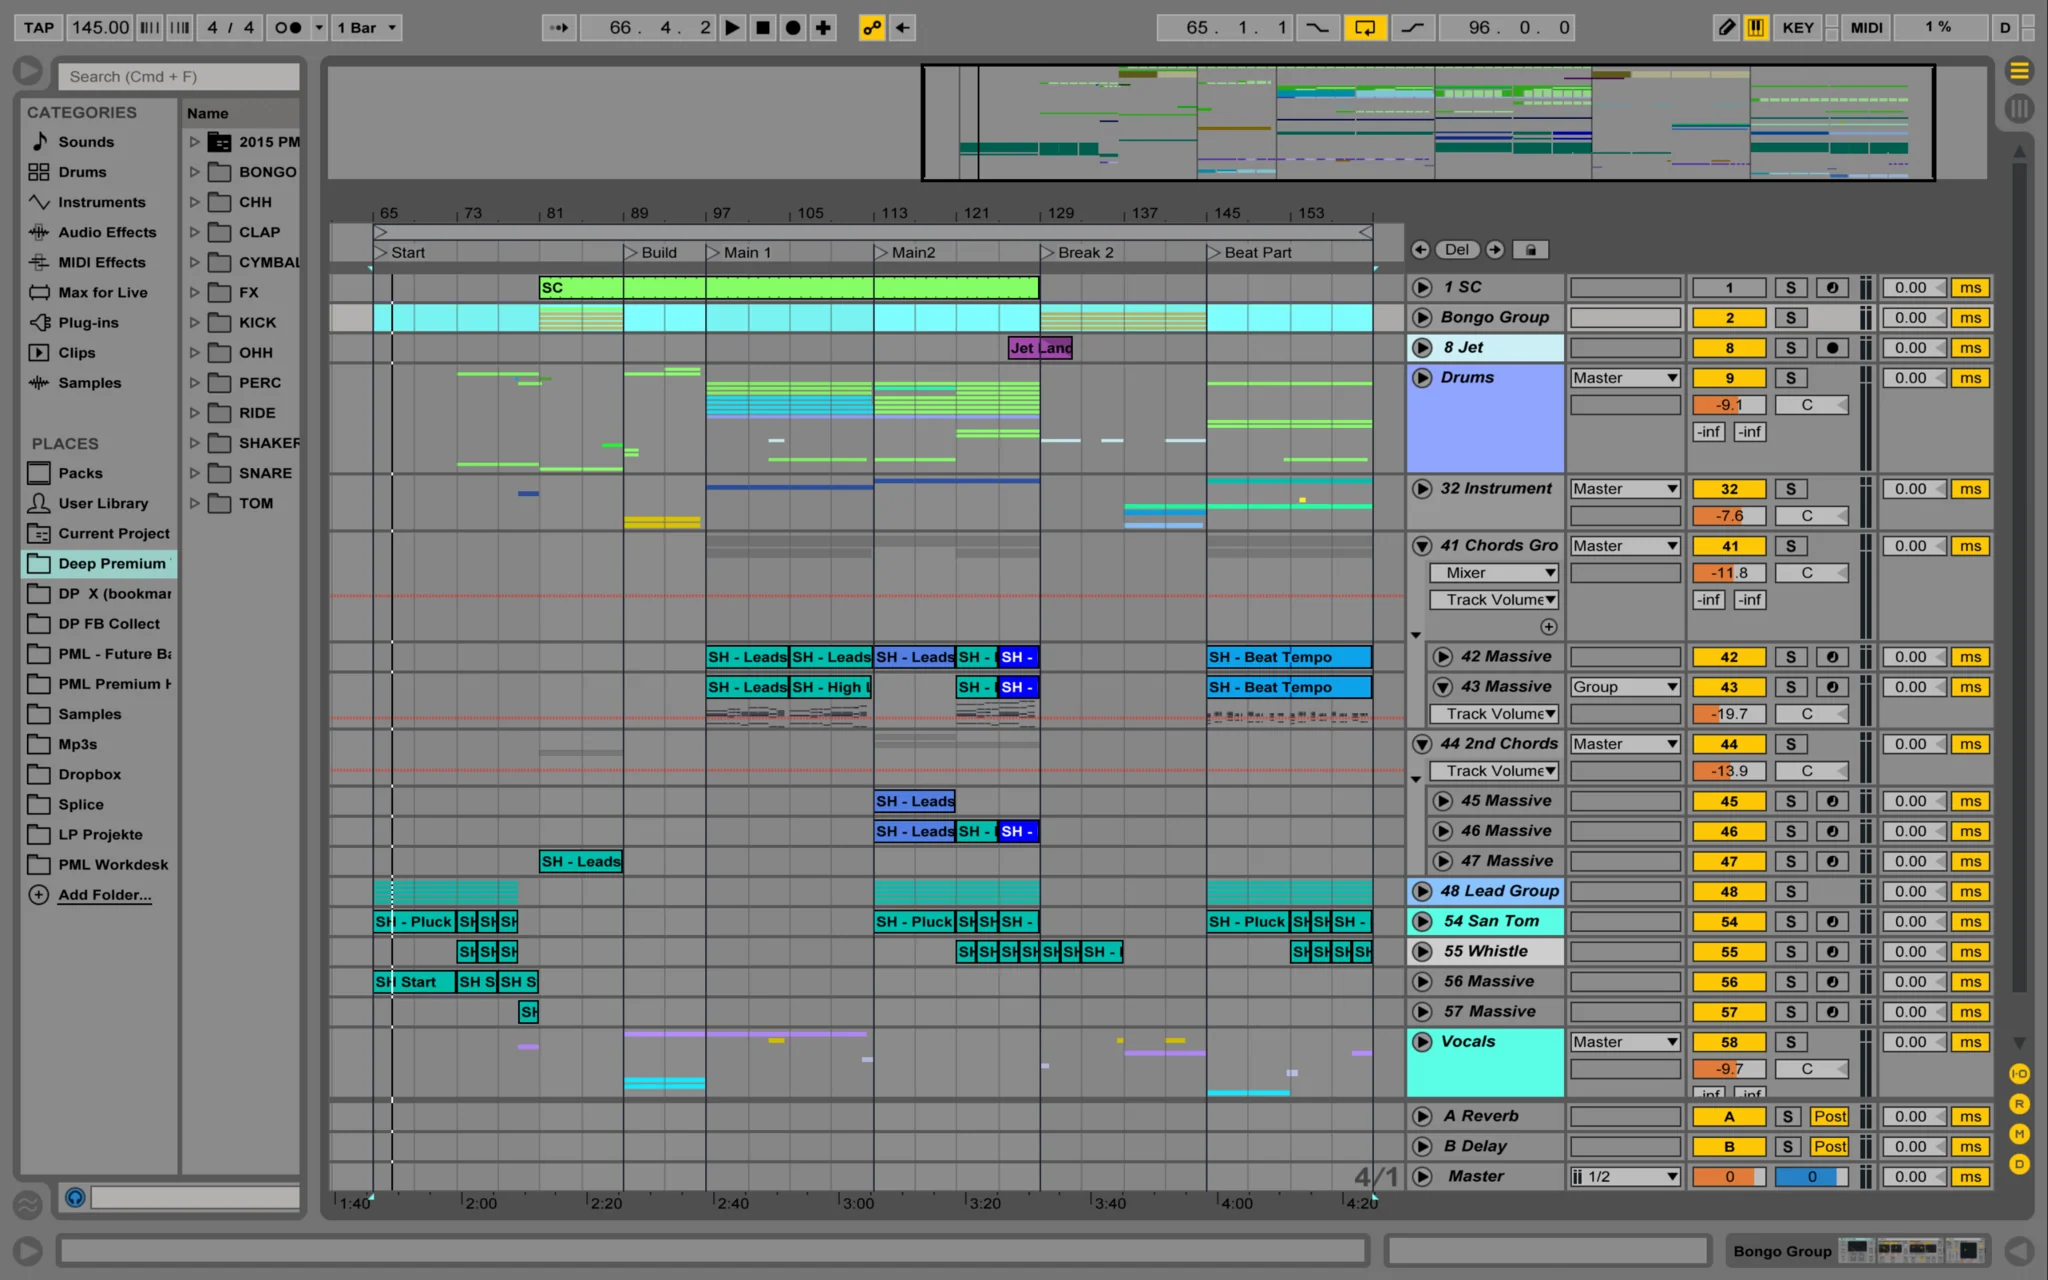Fold the 41 Chords Group track
Viewport: 2048px width, 1280px height.
pos(1422,546)
